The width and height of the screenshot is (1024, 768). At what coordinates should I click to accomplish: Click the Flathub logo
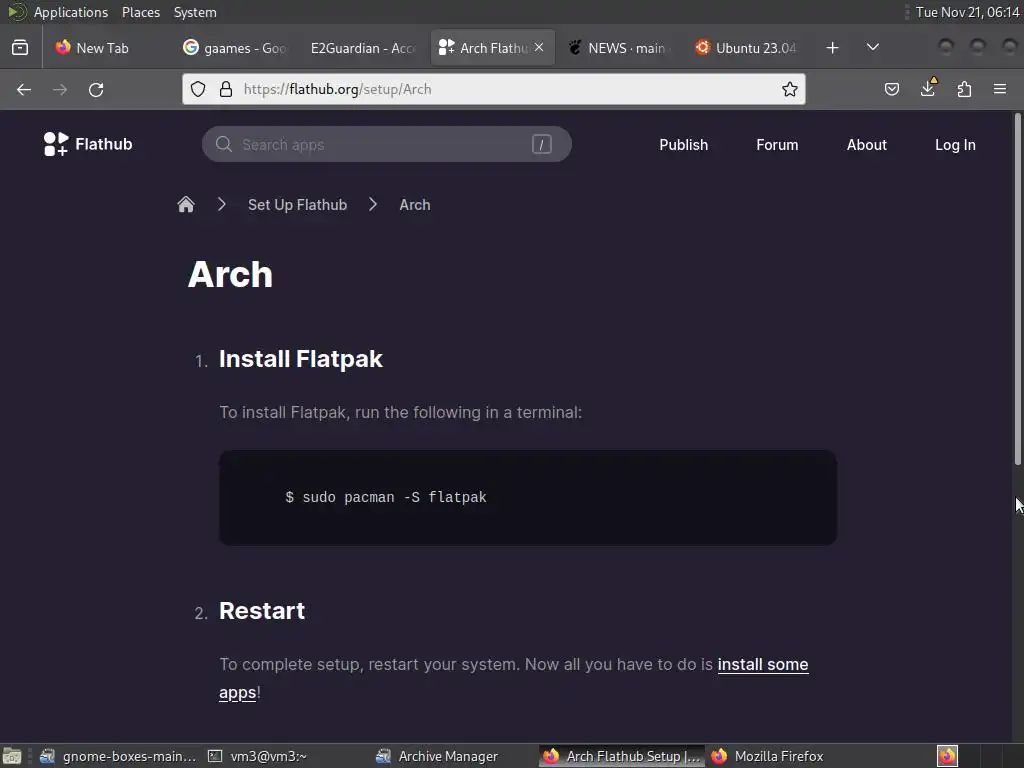[88, 144]
